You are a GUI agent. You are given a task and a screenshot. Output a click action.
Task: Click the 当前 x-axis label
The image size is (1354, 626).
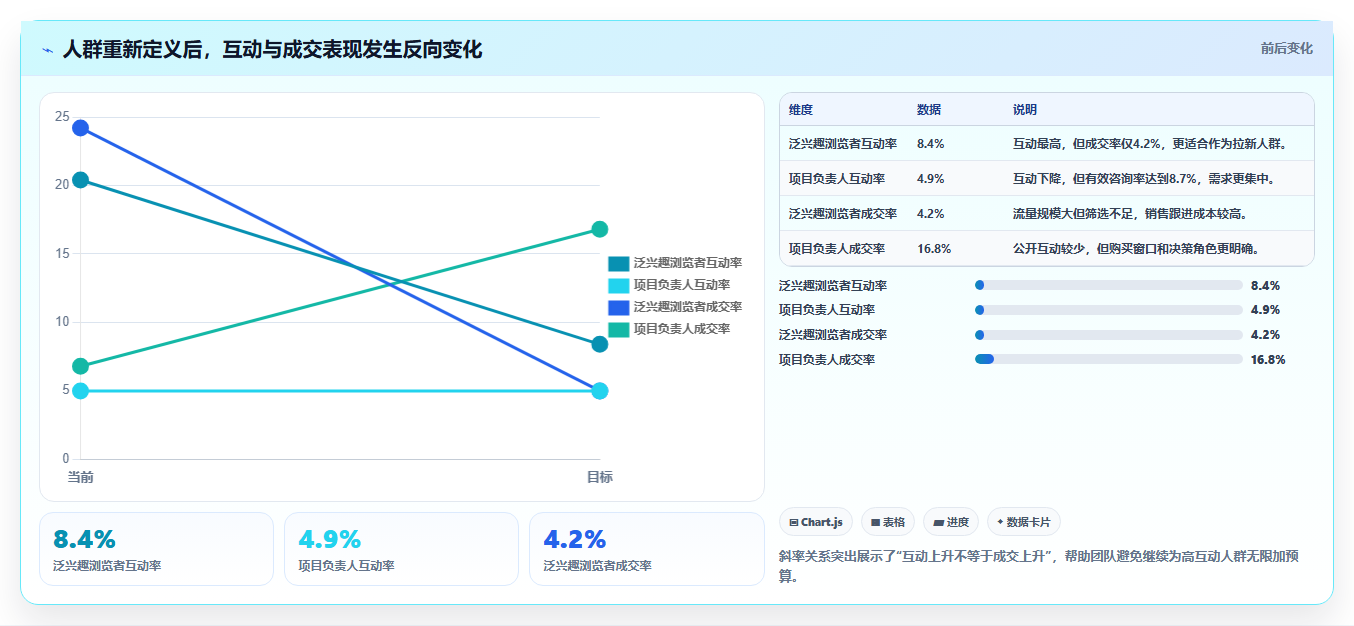point(80,477)
